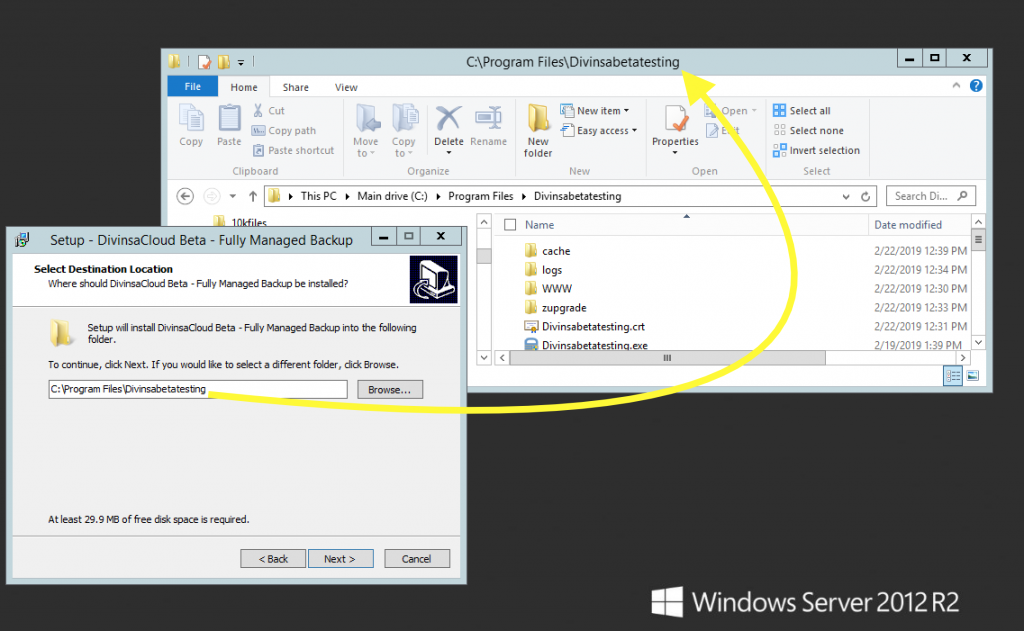Click the navigation pane scrollbar thumb
Viewport: 1024px width, 631px height.
(484, 255)
